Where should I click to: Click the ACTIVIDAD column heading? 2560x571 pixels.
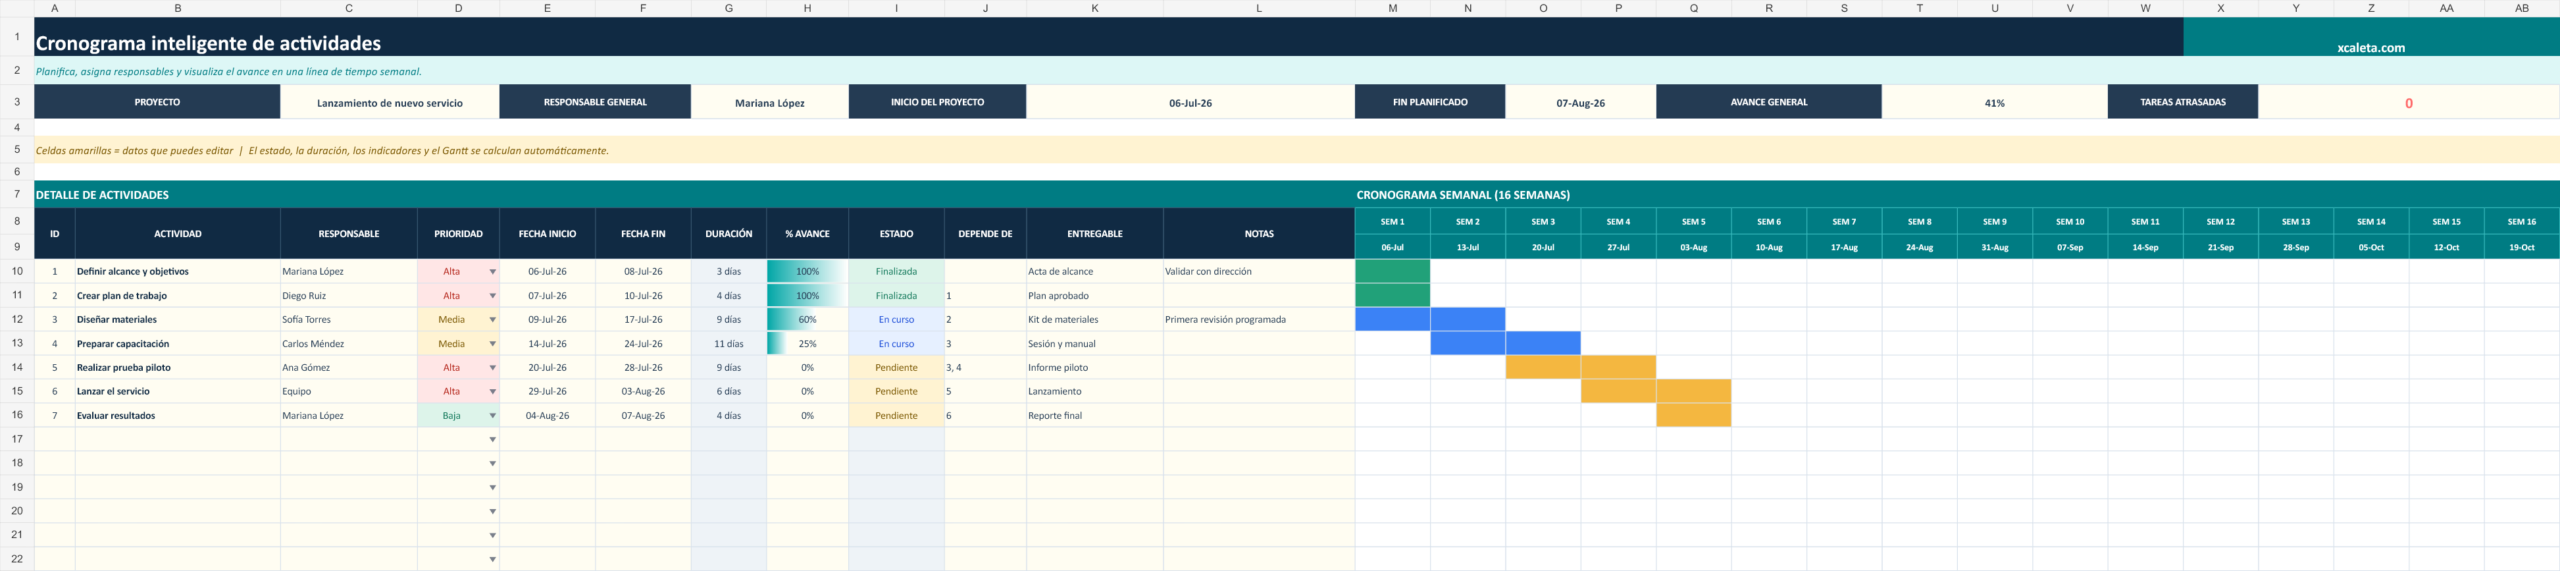pyautogui.click(x=178, y=233)
